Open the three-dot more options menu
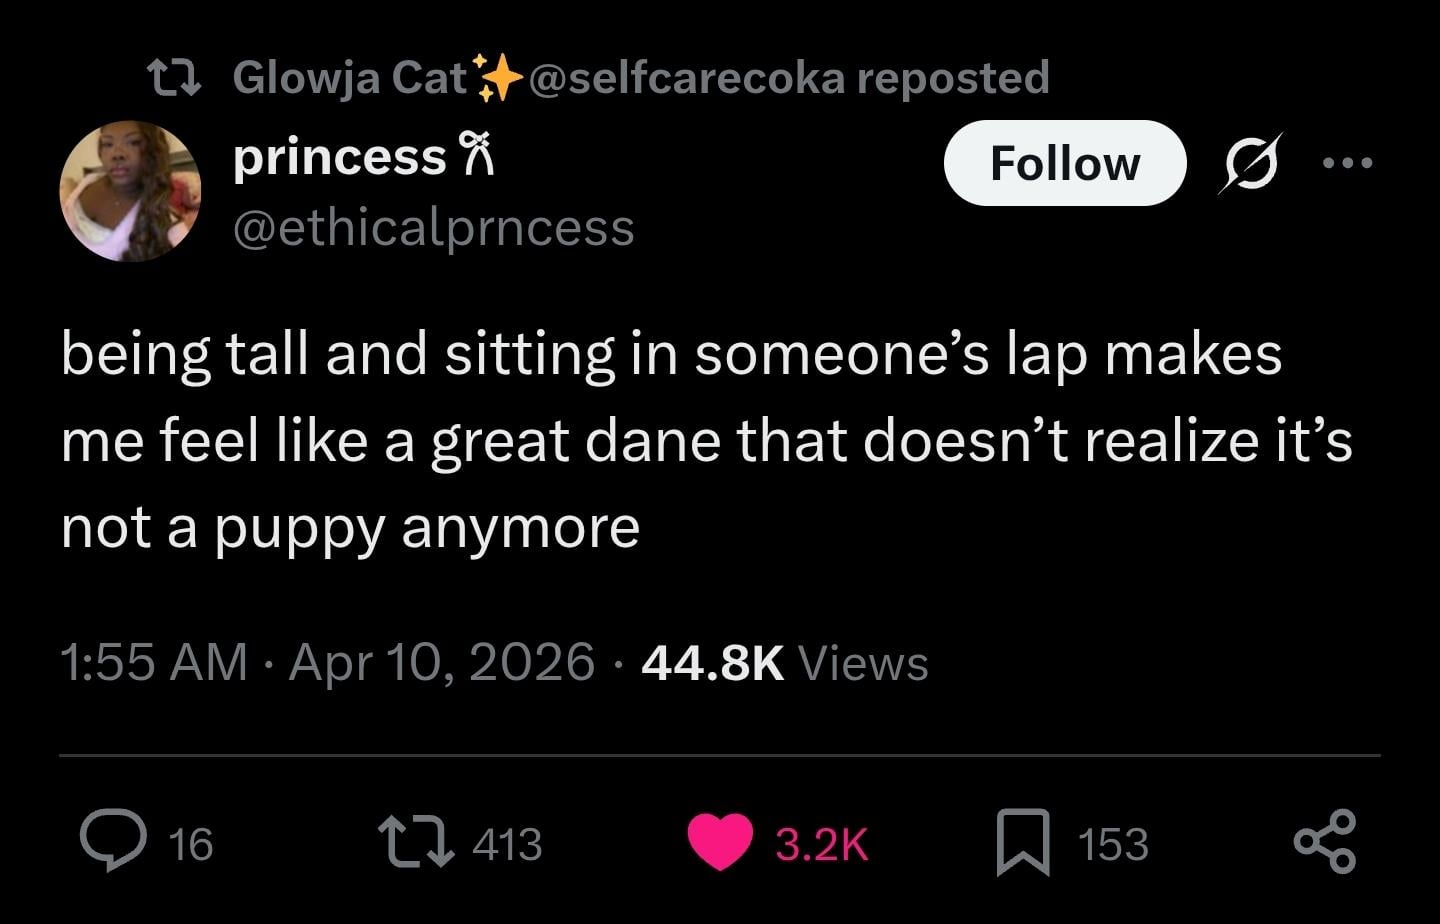This screenshot has width=1440, height=924. (1347, 163)
